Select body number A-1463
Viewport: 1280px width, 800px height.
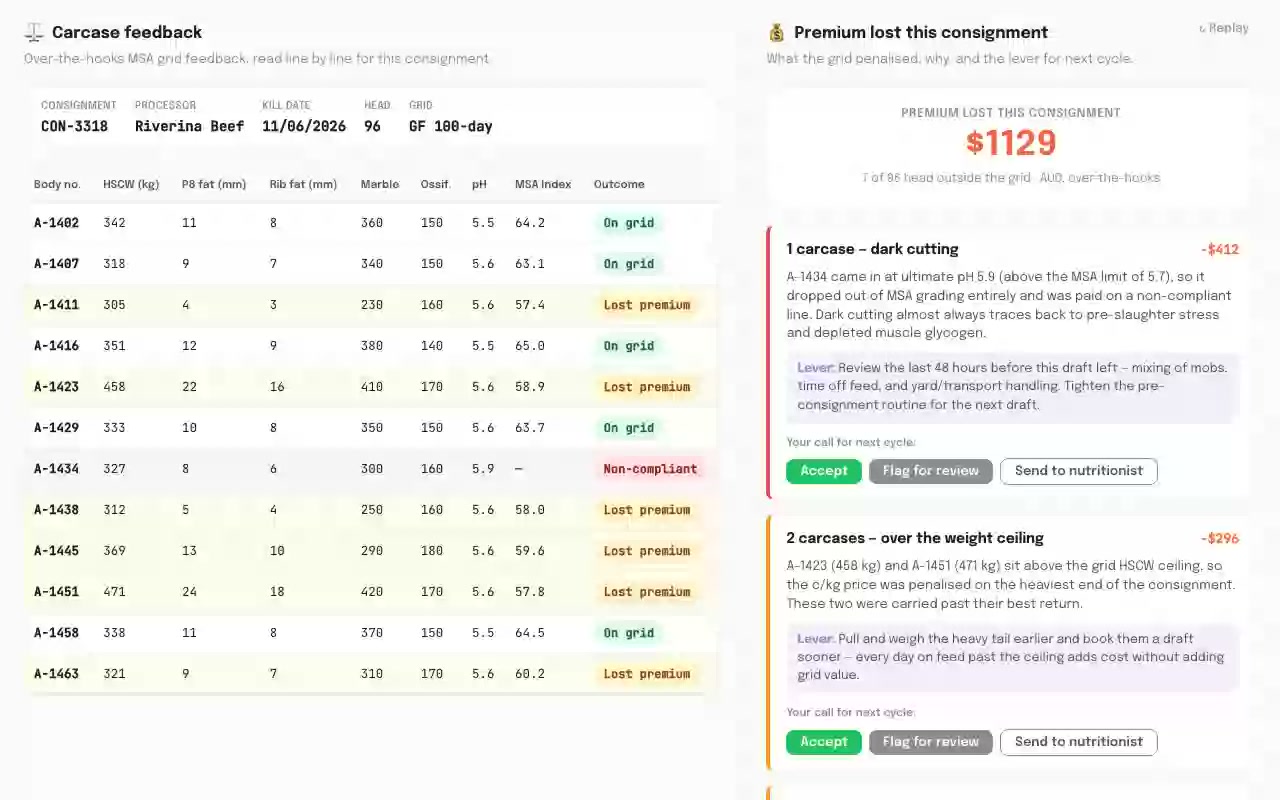(x=56, y=674)
